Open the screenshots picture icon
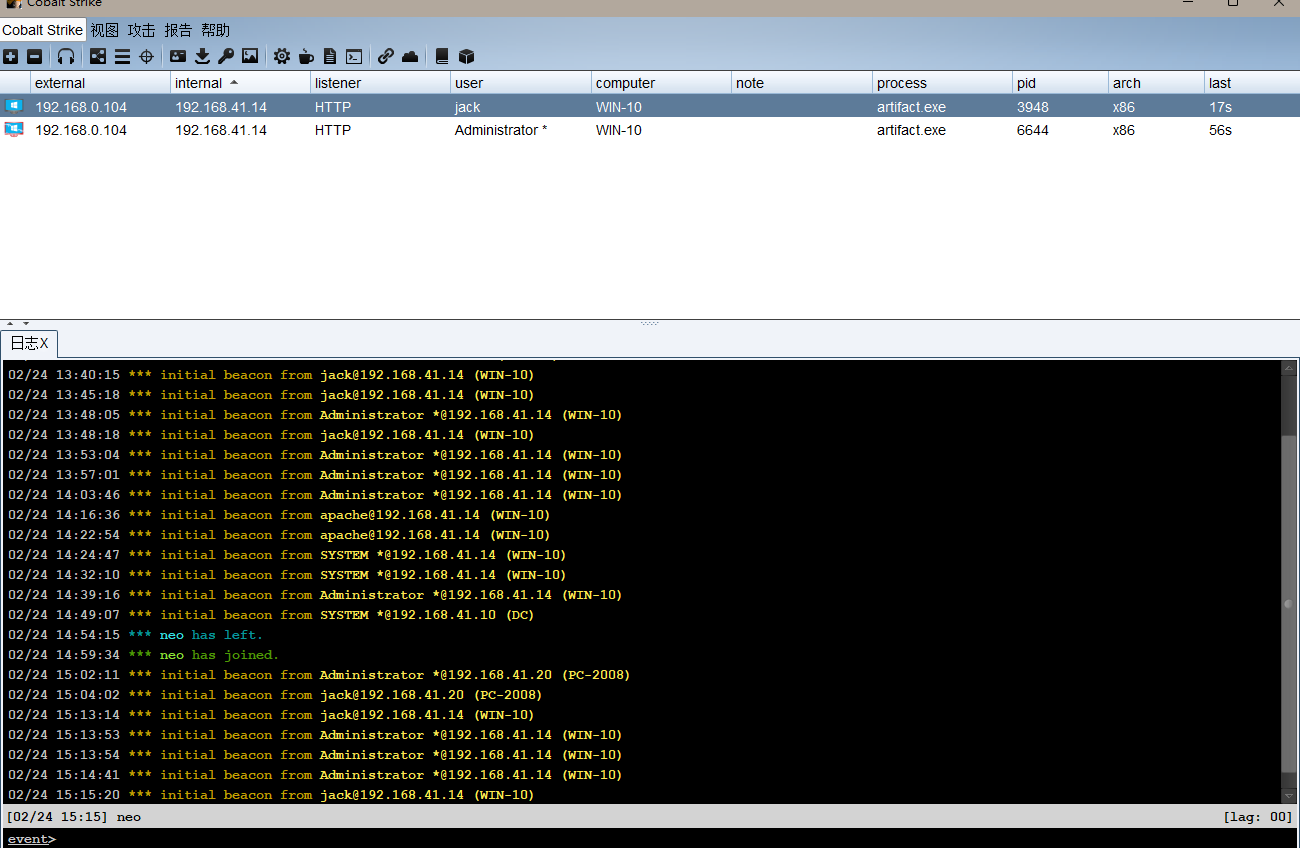 coord(250,57)
